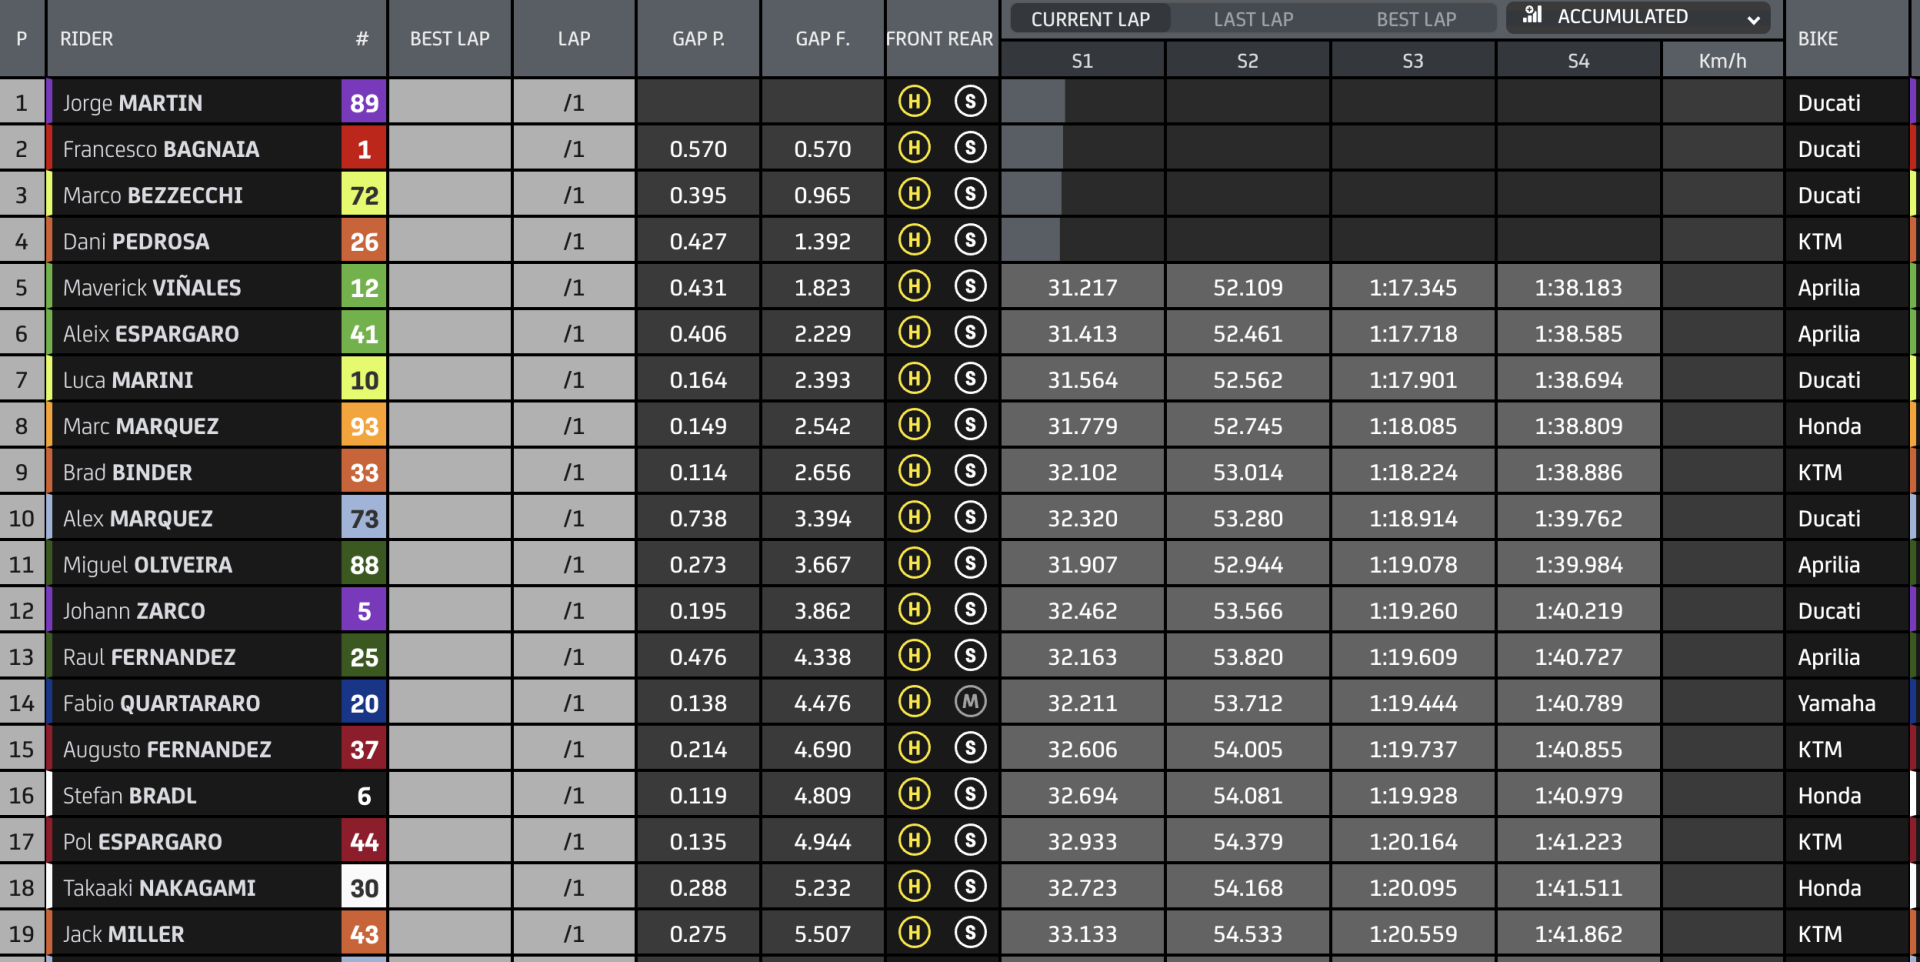Click the Km/h column header
1920x962 pixels.
(1722, 61)
